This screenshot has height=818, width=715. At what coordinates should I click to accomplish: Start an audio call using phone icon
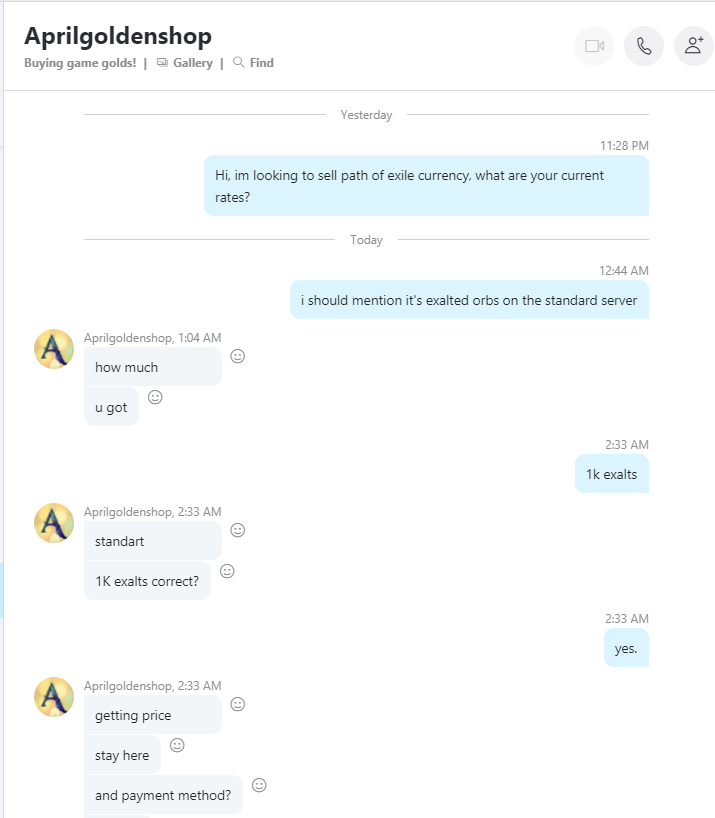(x=644, y=46)
